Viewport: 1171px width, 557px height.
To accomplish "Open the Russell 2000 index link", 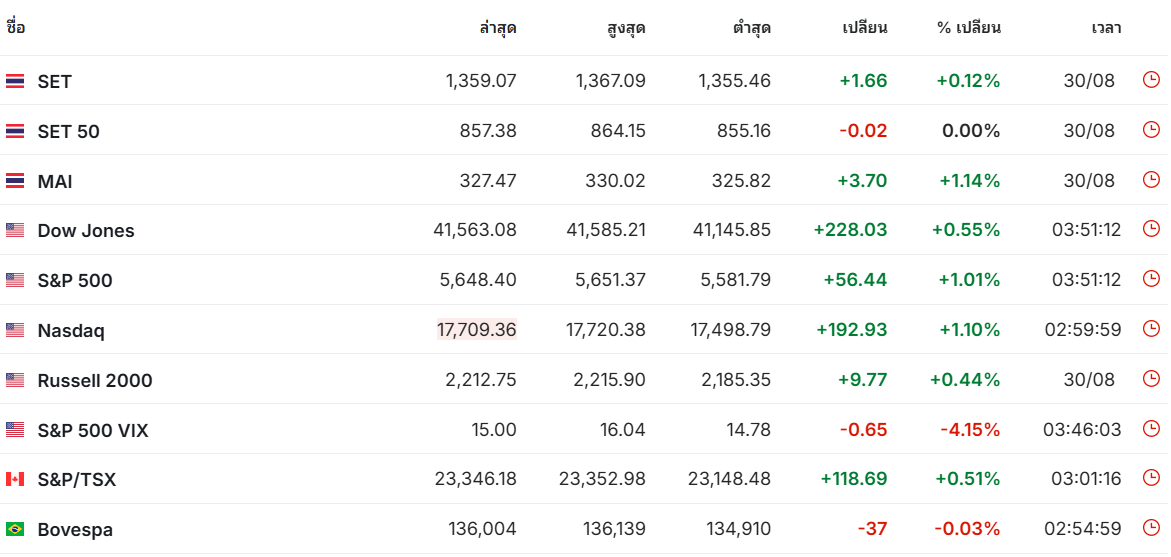I will pyautogui.click(x=95, y=380).
